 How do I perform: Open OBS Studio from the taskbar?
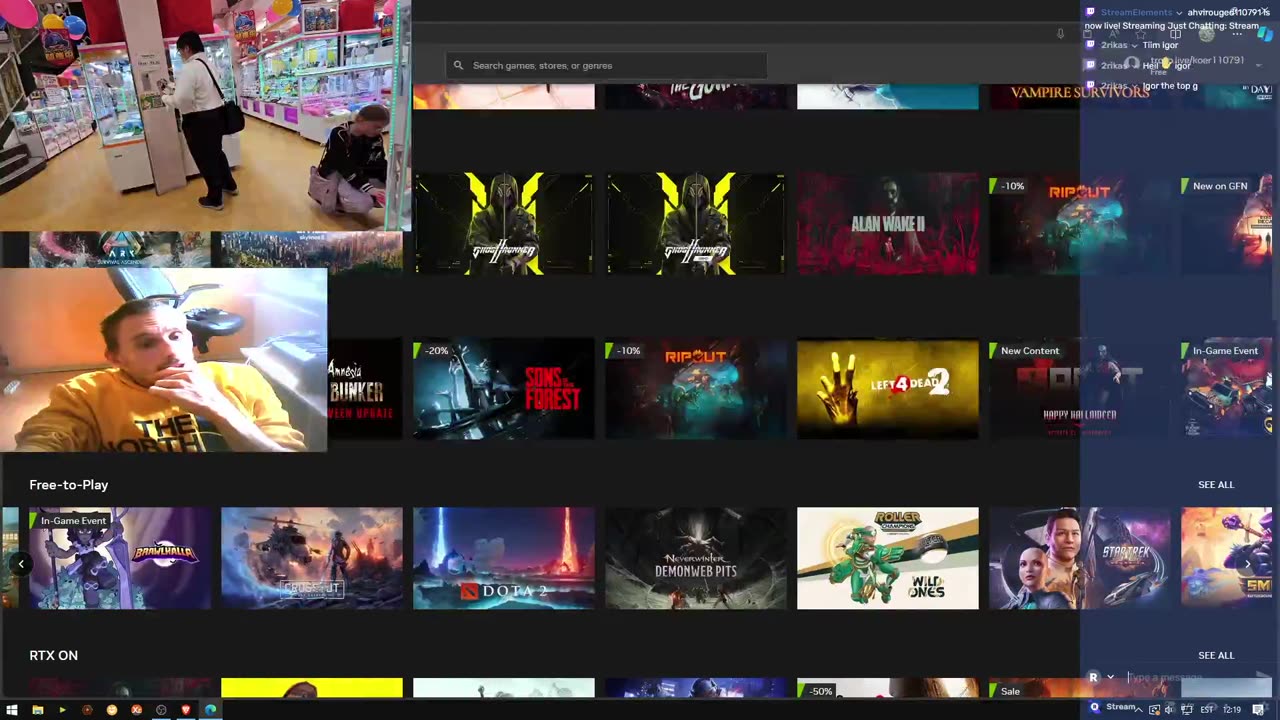point(161,710)
